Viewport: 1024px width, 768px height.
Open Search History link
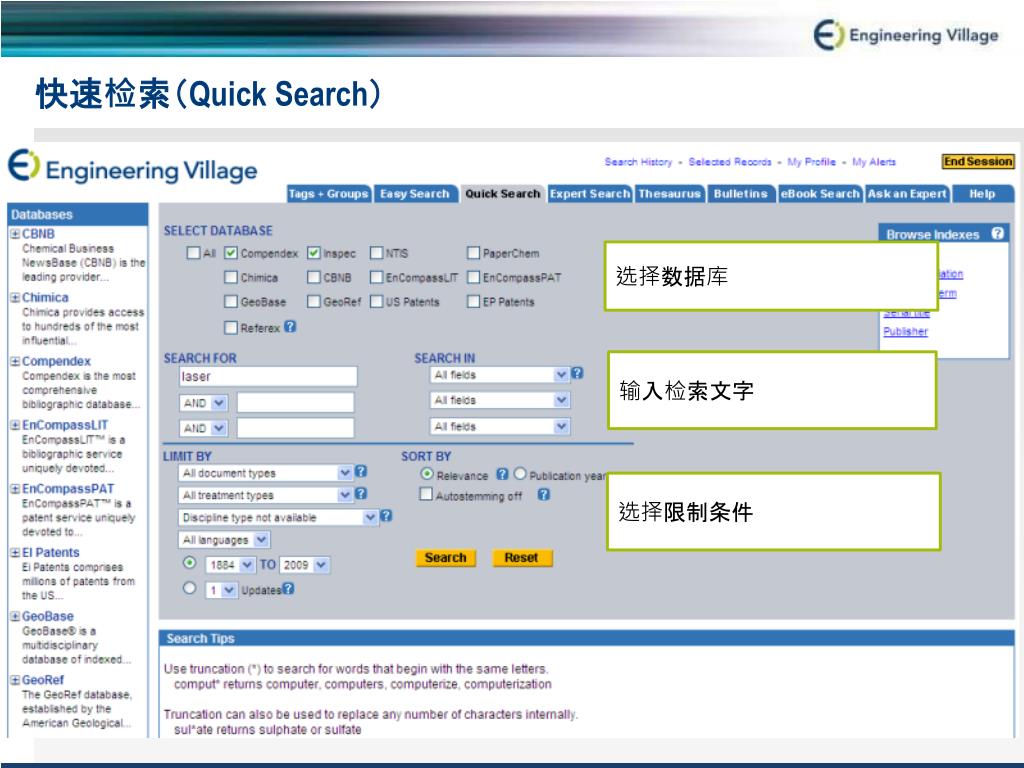pos(638,161)
